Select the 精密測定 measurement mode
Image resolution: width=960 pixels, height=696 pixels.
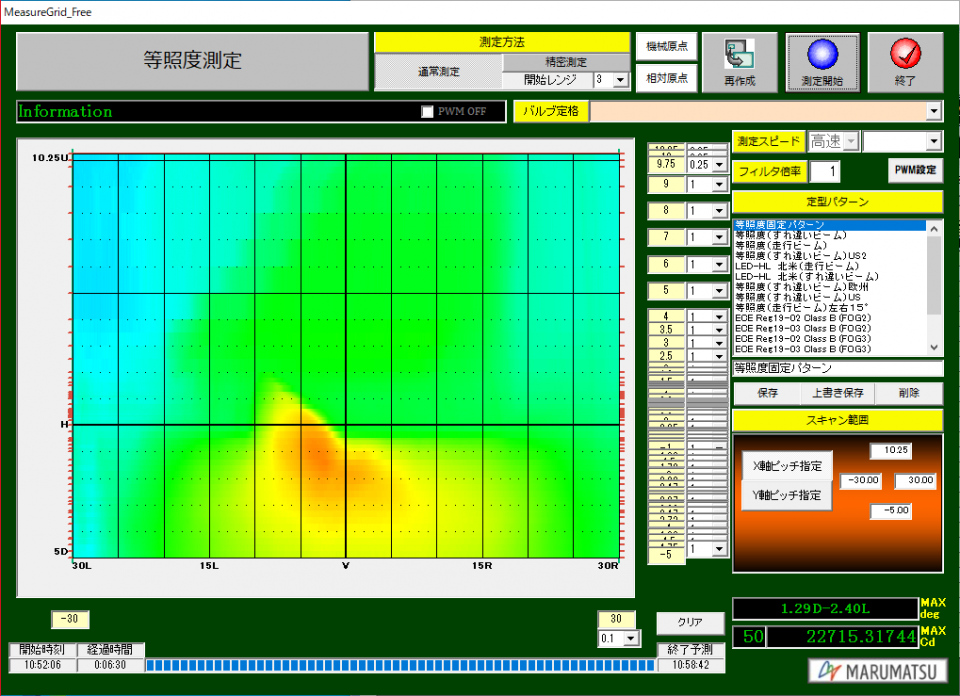click(x=566, y=62)
